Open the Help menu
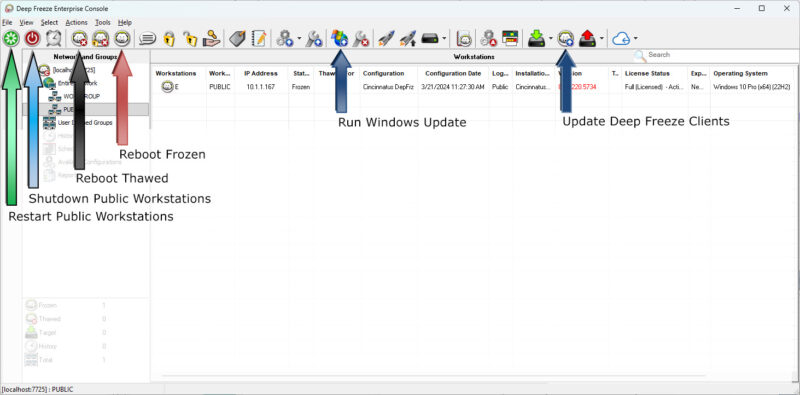Image resolution: width=800 pixels, height=395 pixels. coord(124,22)
